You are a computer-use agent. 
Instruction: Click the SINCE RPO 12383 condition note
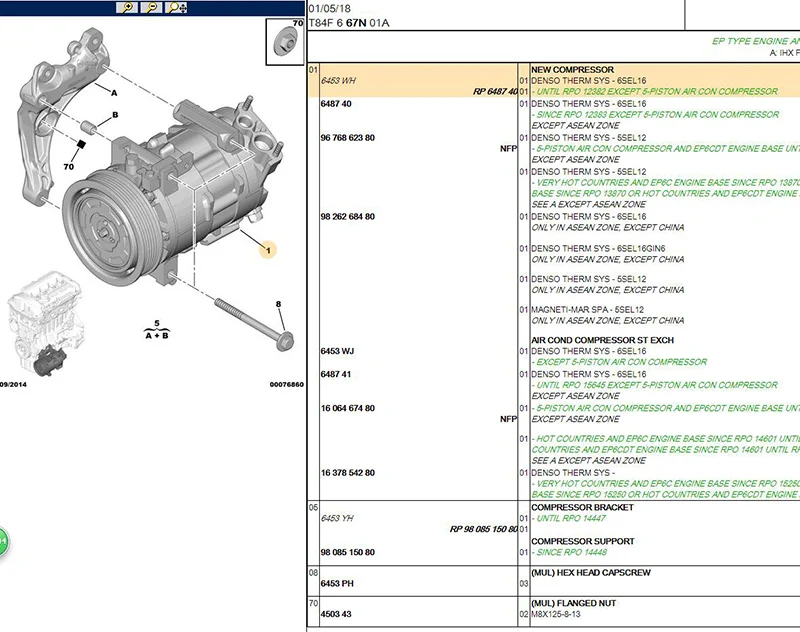[x=655, y=115]
